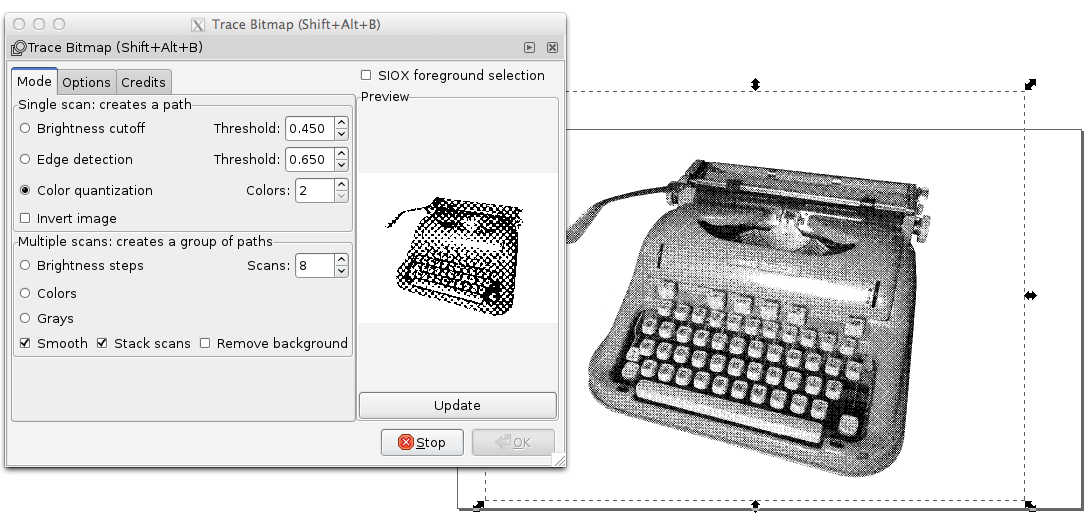Image resolution: width=1089 pixels, height=527 pixels.
Task: Click the Update preview button
Action: [458, 405]
